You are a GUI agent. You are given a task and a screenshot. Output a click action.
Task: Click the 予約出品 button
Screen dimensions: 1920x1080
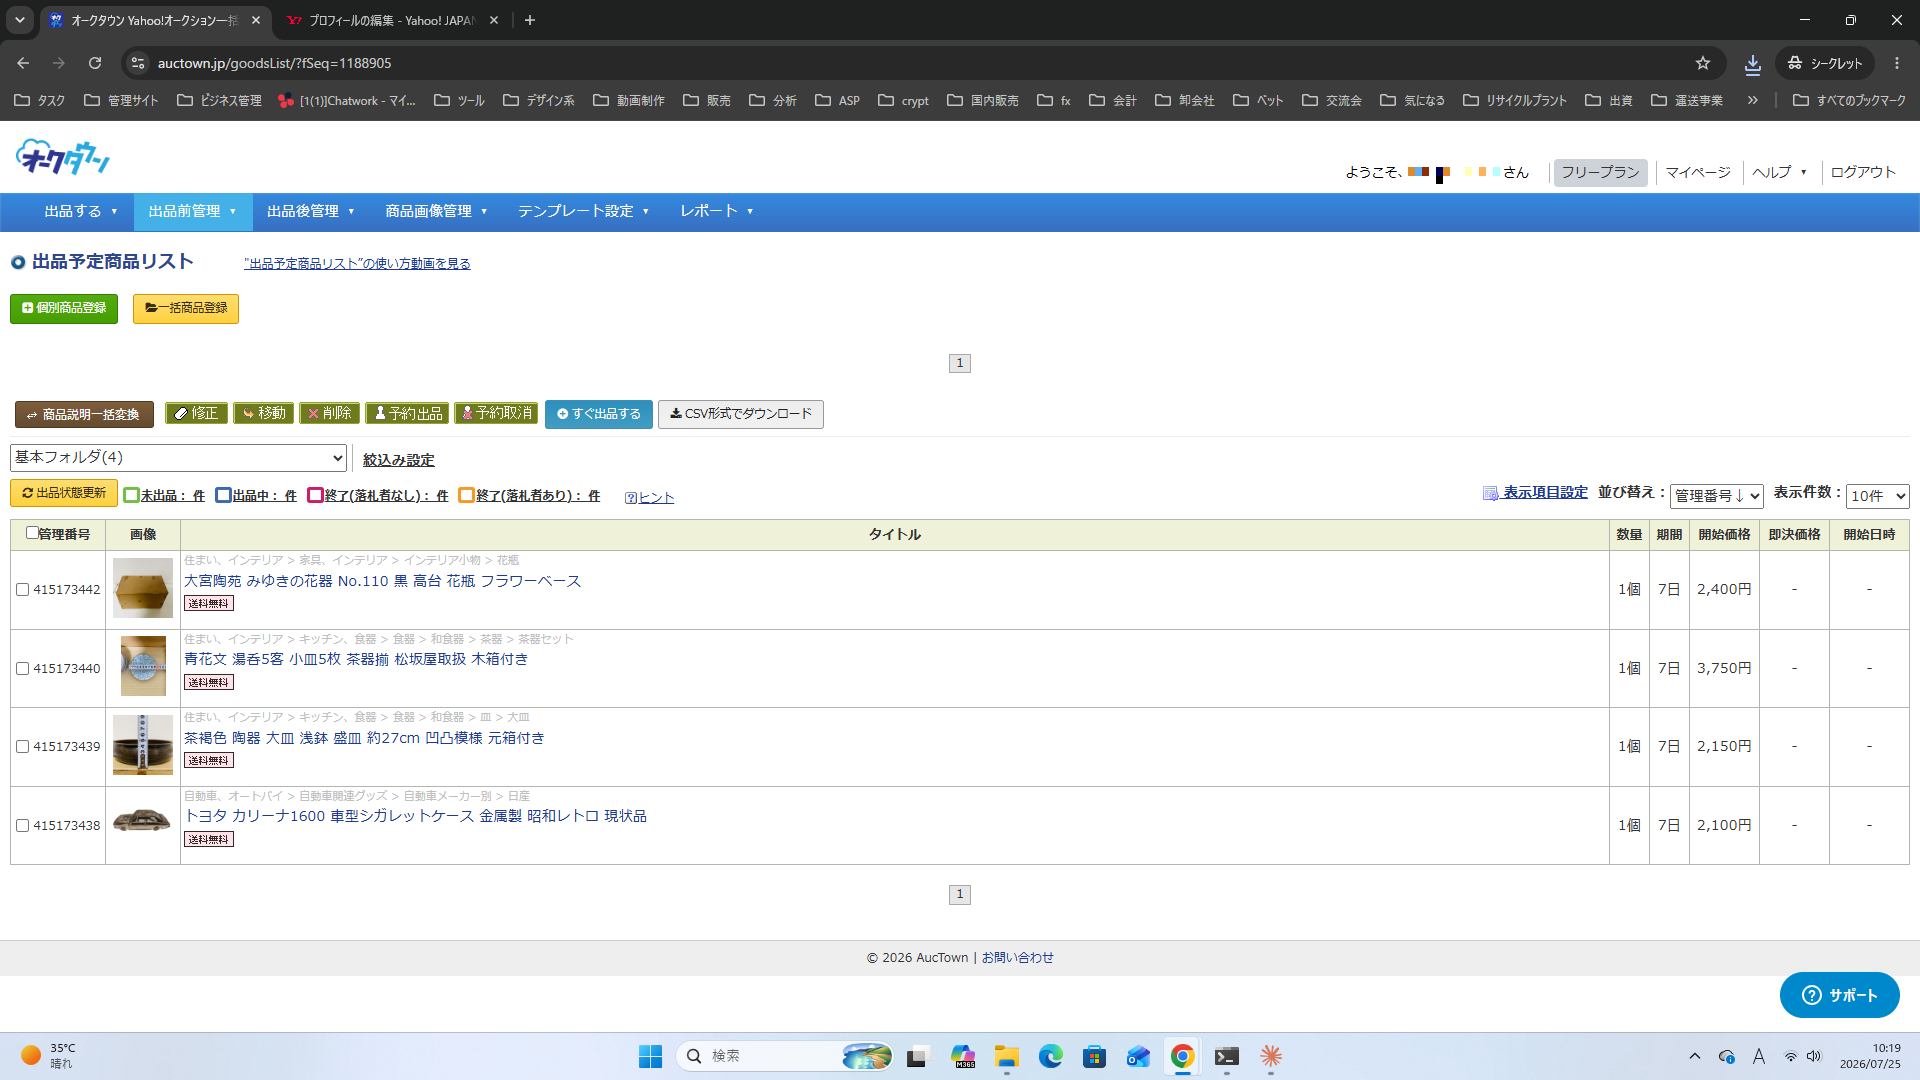[407, 413]
